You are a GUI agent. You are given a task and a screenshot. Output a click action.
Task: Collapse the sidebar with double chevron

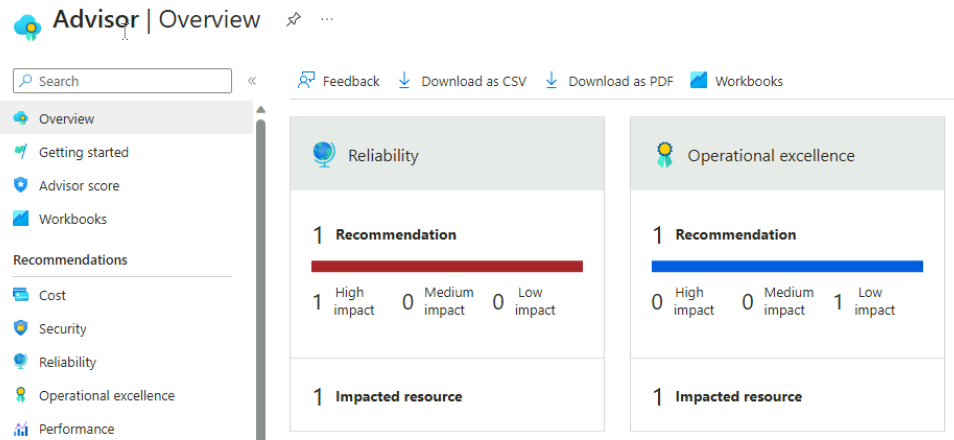pos(252,81)
